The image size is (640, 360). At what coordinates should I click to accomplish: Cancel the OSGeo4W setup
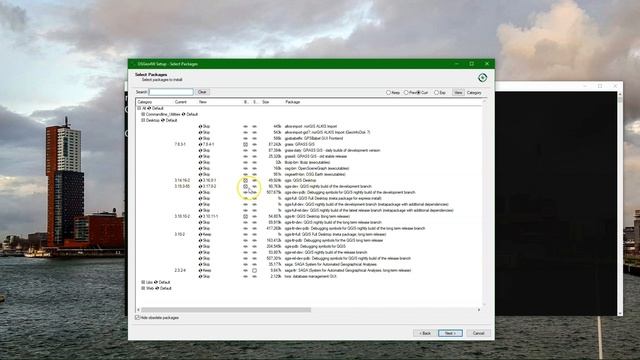click(478, 333)
